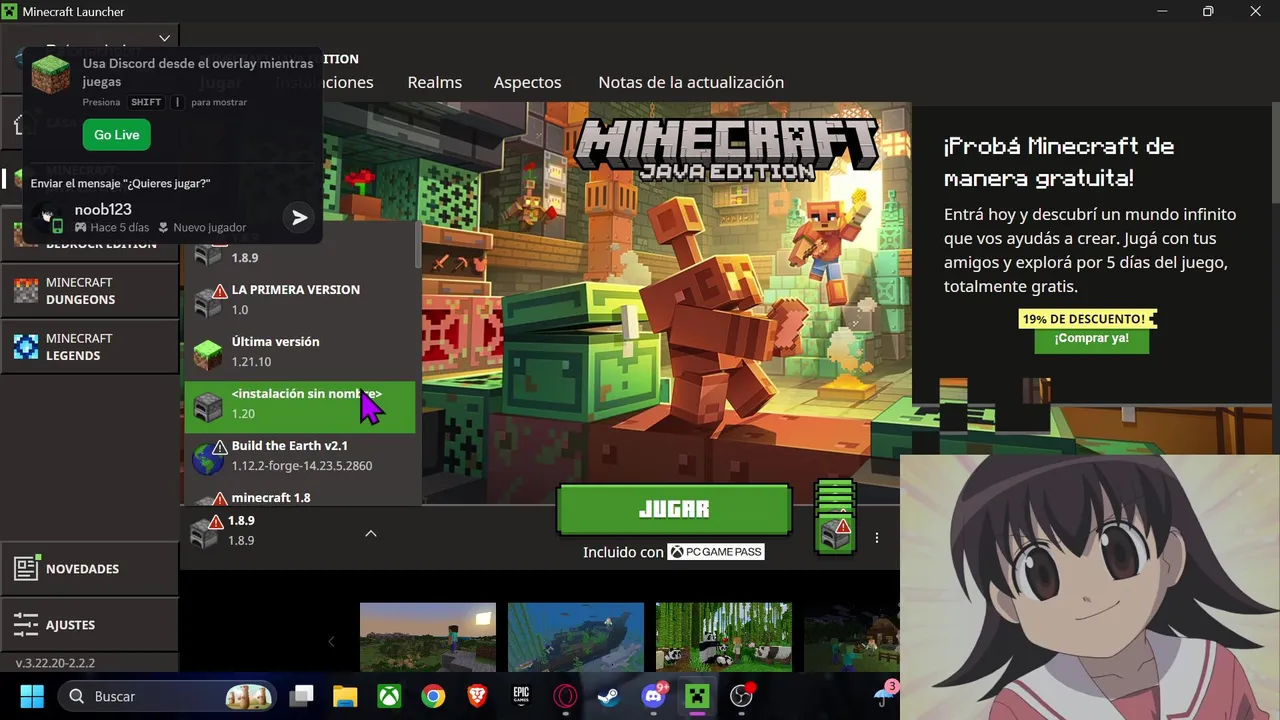
Task: Collapse the installation selector with the chevron
Action: (x=370, y=533)
